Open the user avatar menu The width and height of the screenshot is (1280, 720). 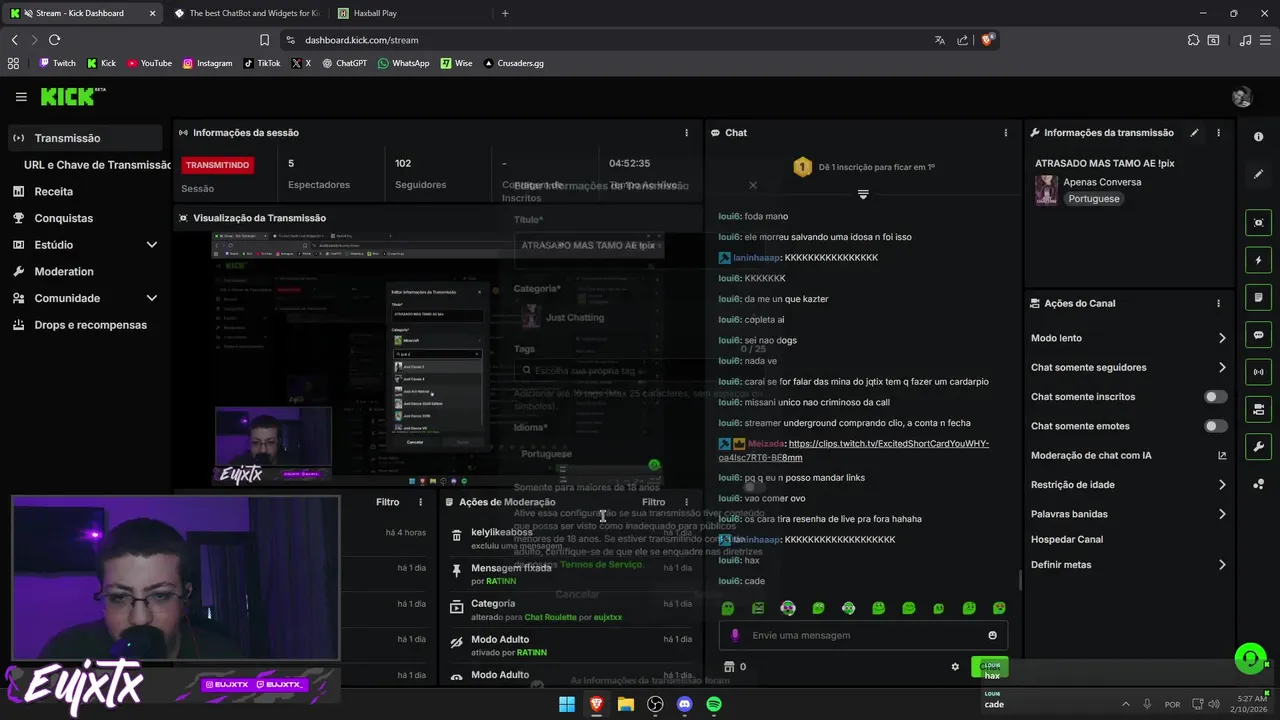point(1242,97)
